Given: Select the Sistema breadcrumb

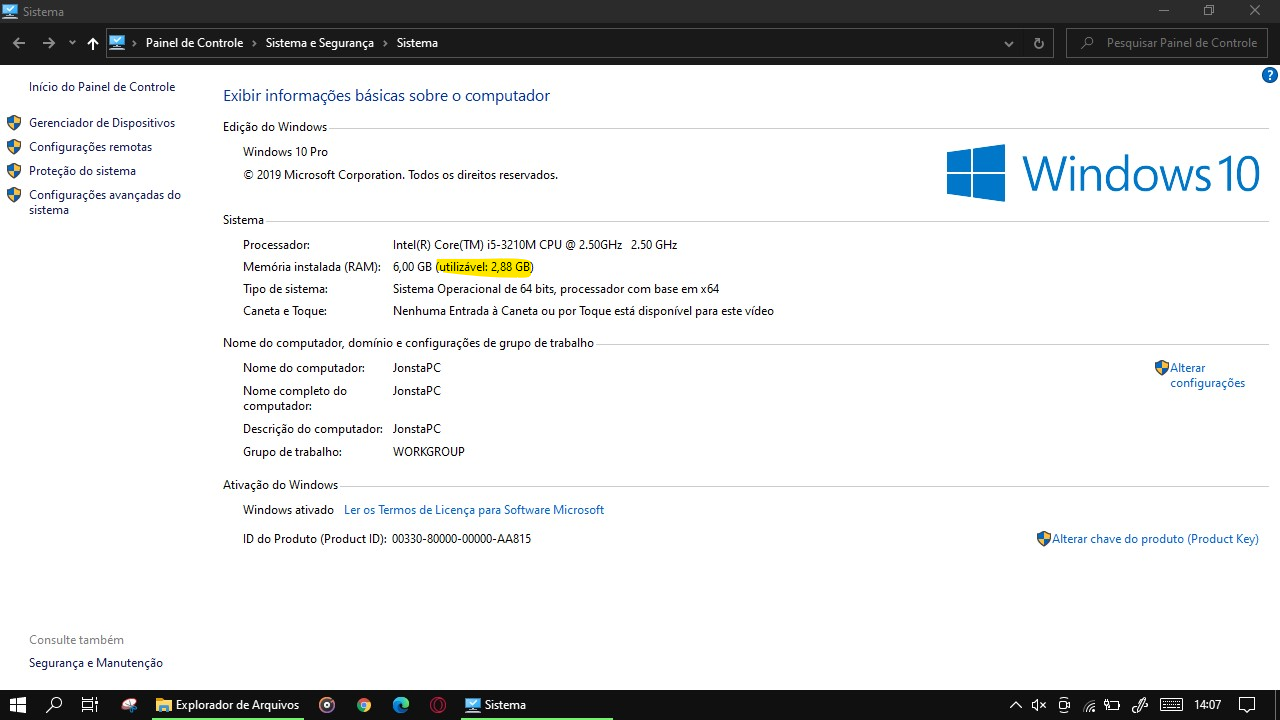Looking at the screenshot, I should pos(417,43).
